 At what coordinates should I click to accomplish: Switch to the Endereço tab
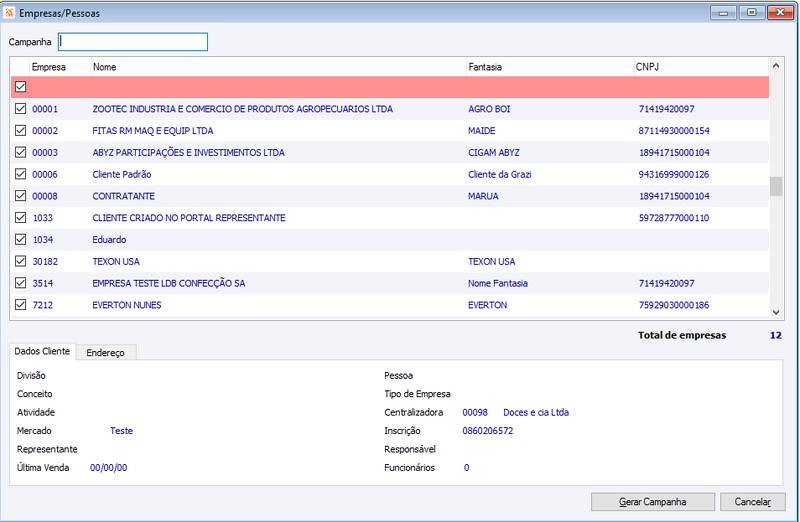coord(106,353)
